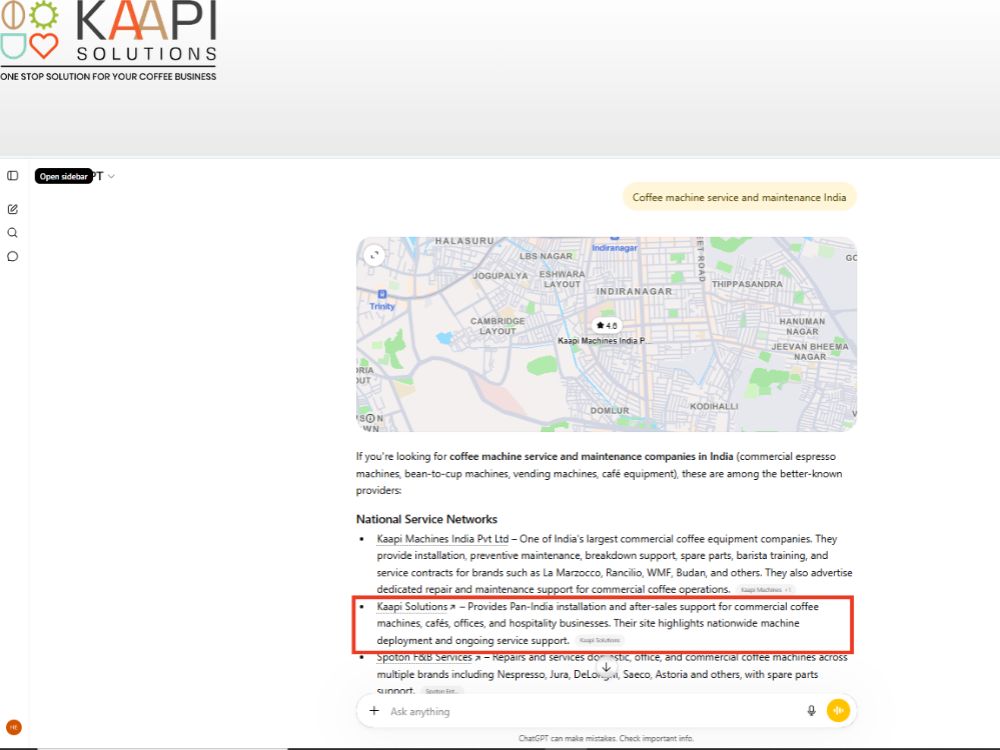Open the Kaapi Machines source citation chip
1000x750 pixels.
coord(765,589)
